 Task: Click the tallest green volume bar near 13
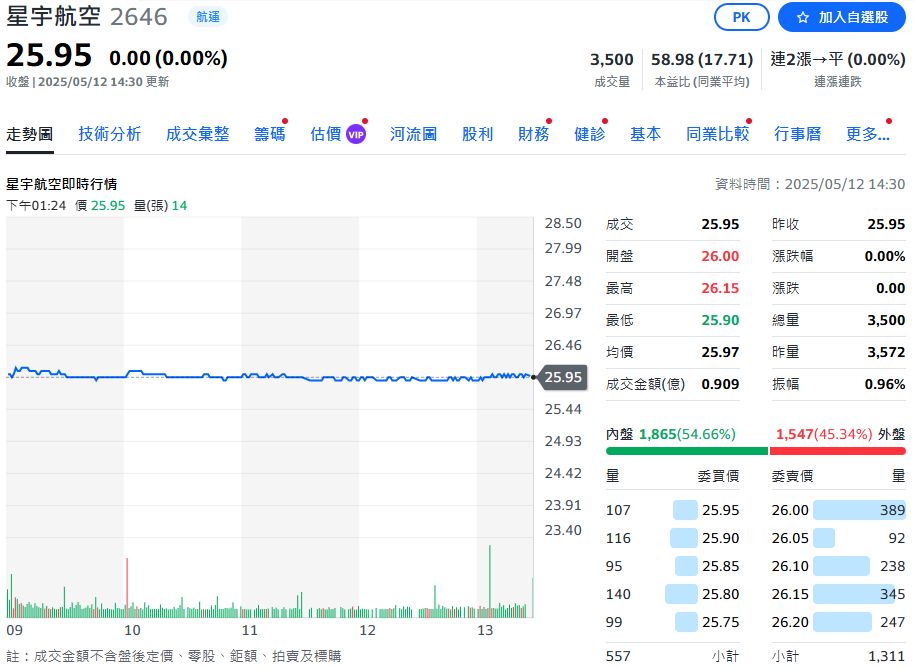[x=490, y=581]
